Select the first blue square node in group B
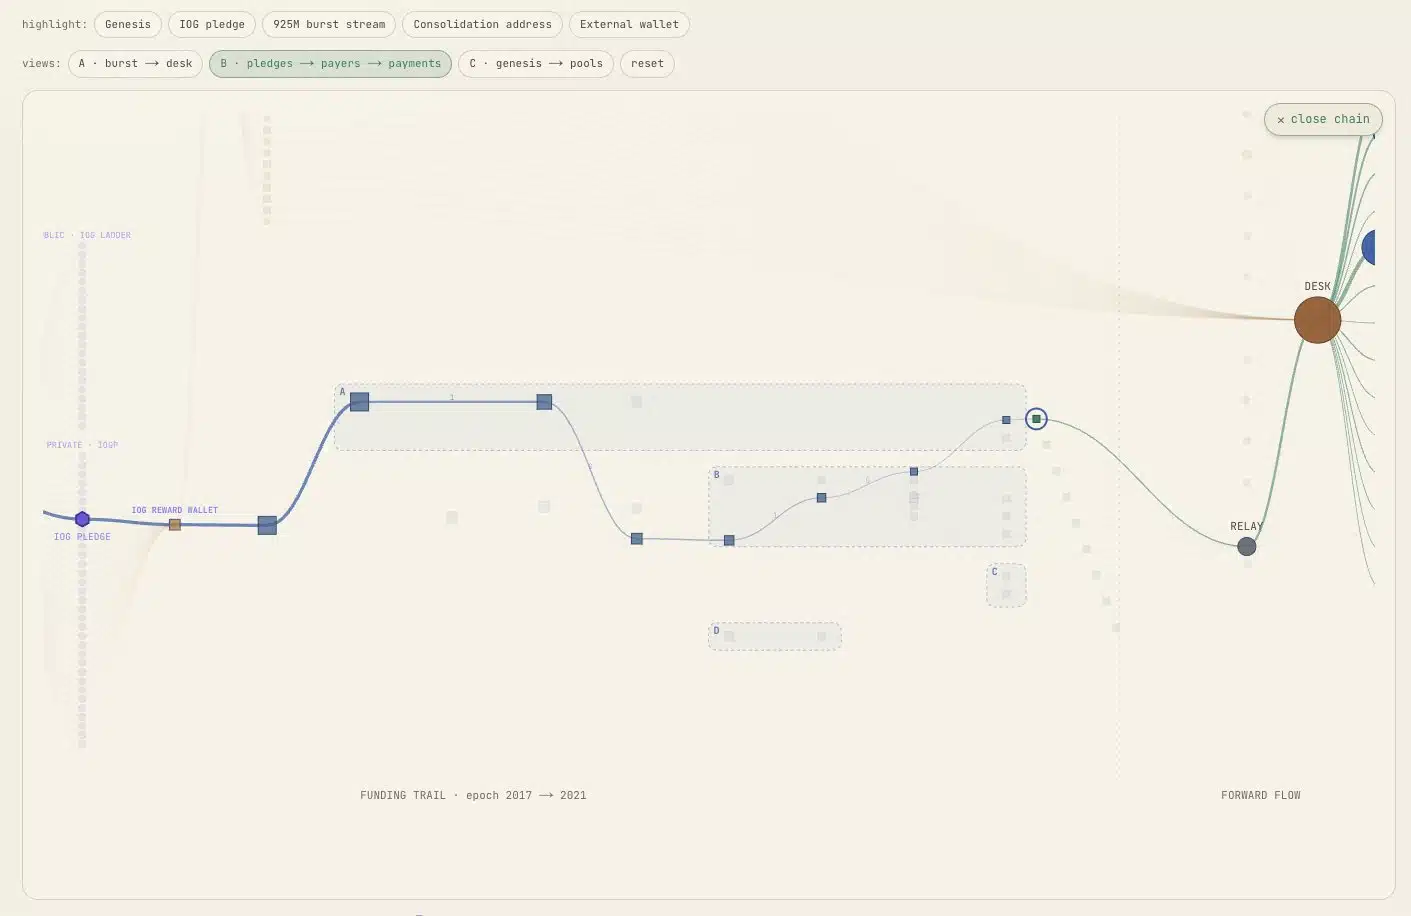 click(x=729, y=540)
